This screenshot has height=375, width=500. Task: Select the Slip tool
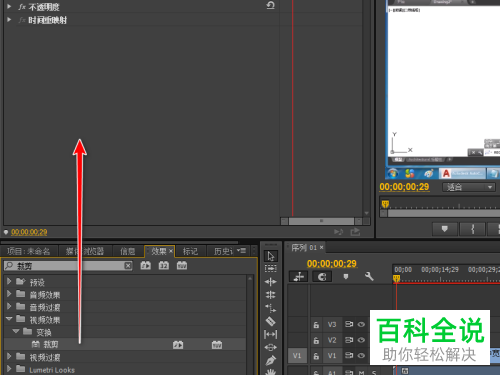(x=270, y=334)
